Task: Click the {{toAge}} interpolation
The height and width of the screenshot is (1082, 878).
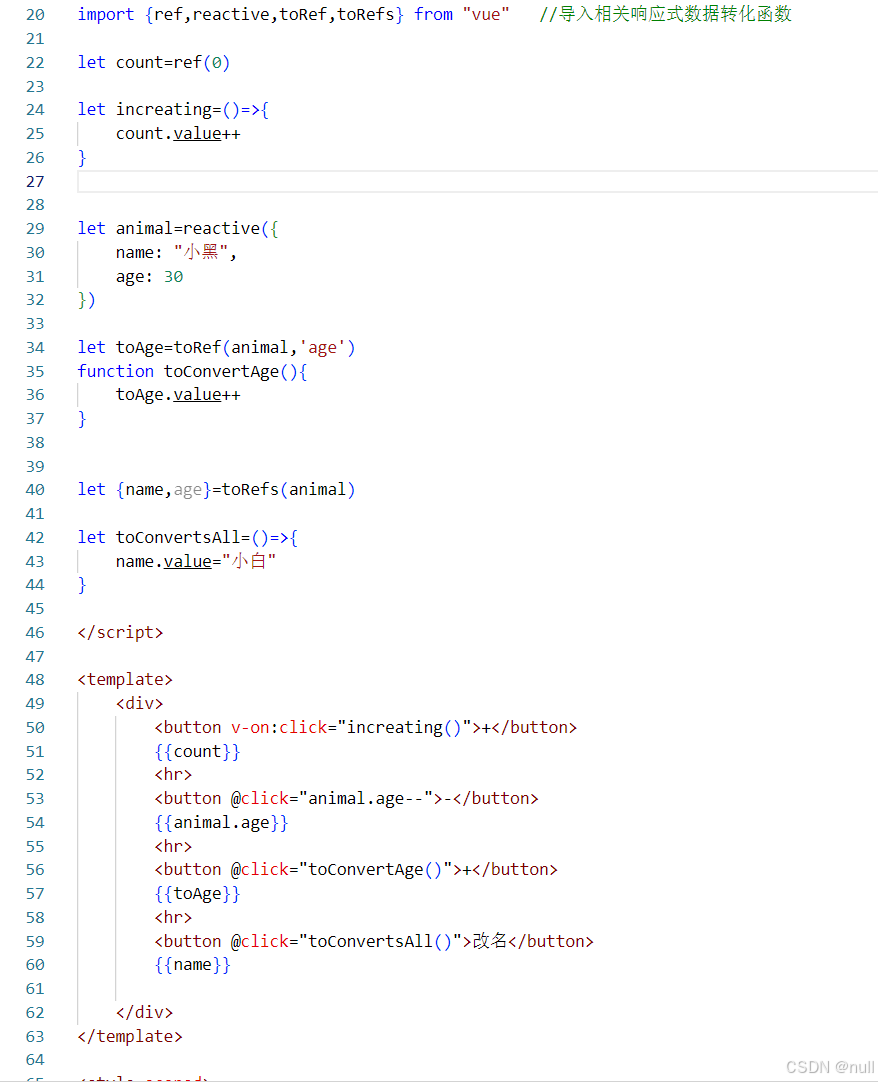Action: tap(197, 894)
